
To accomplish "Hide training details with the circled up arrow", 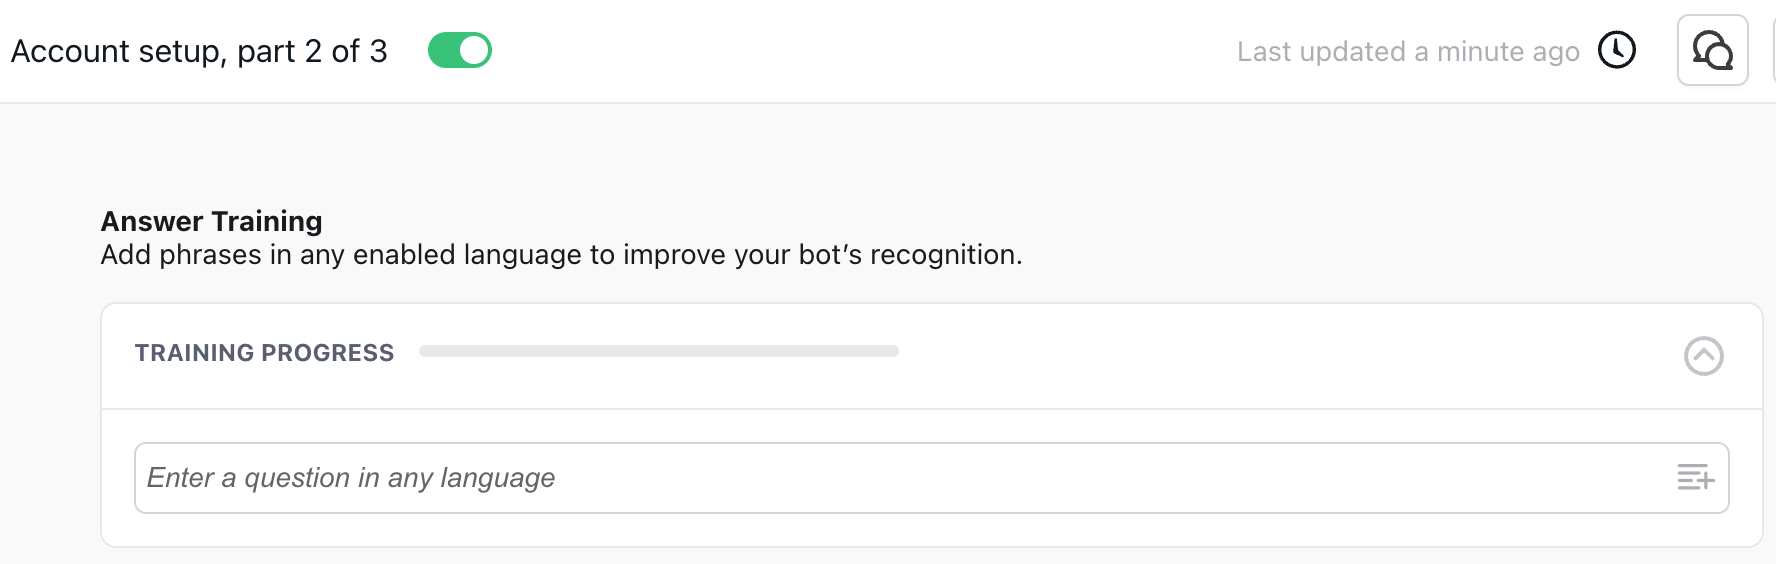I will [x=1703, y=356].
